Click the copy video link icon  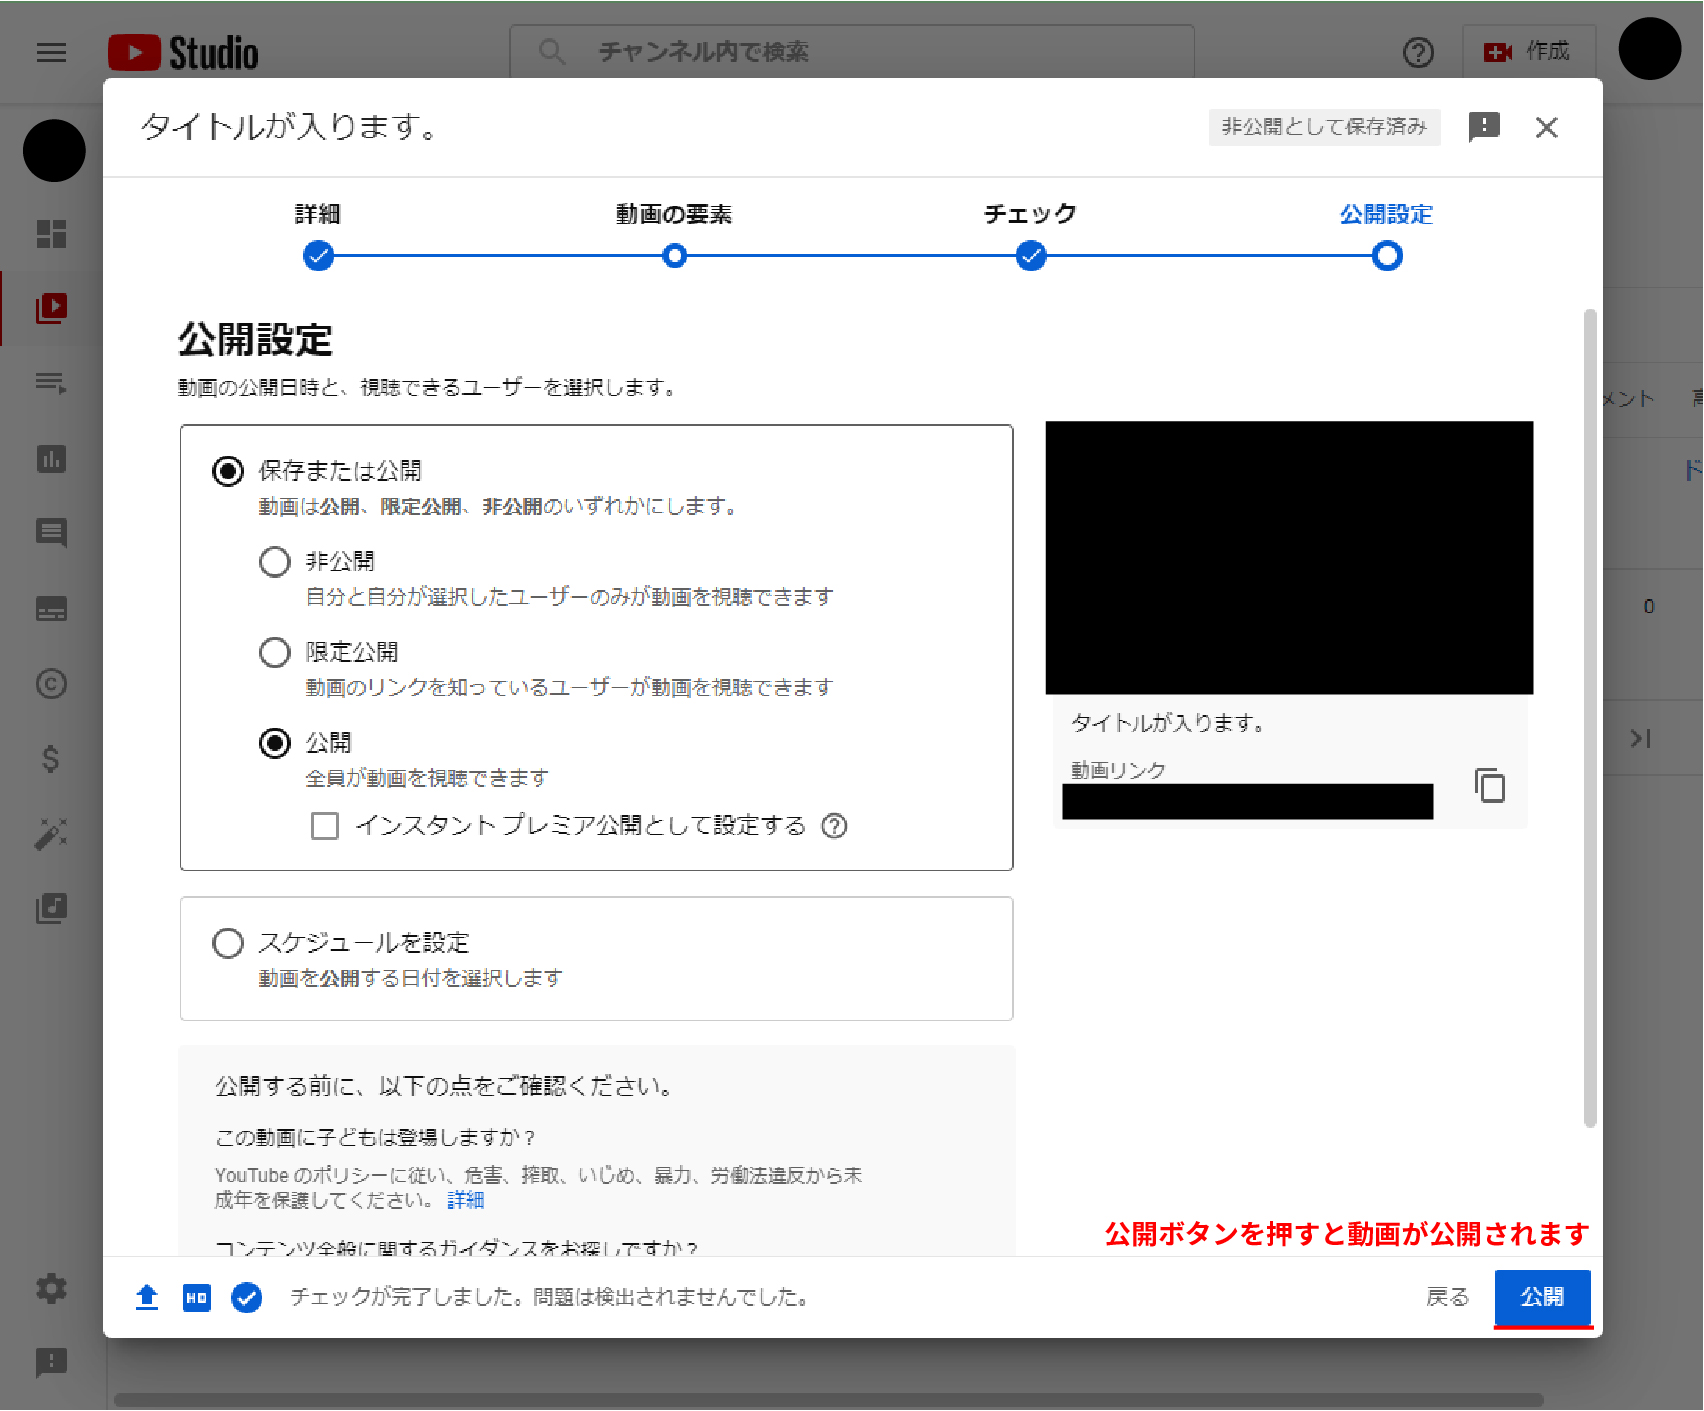pyautogui.click(x=1489, y=786)
